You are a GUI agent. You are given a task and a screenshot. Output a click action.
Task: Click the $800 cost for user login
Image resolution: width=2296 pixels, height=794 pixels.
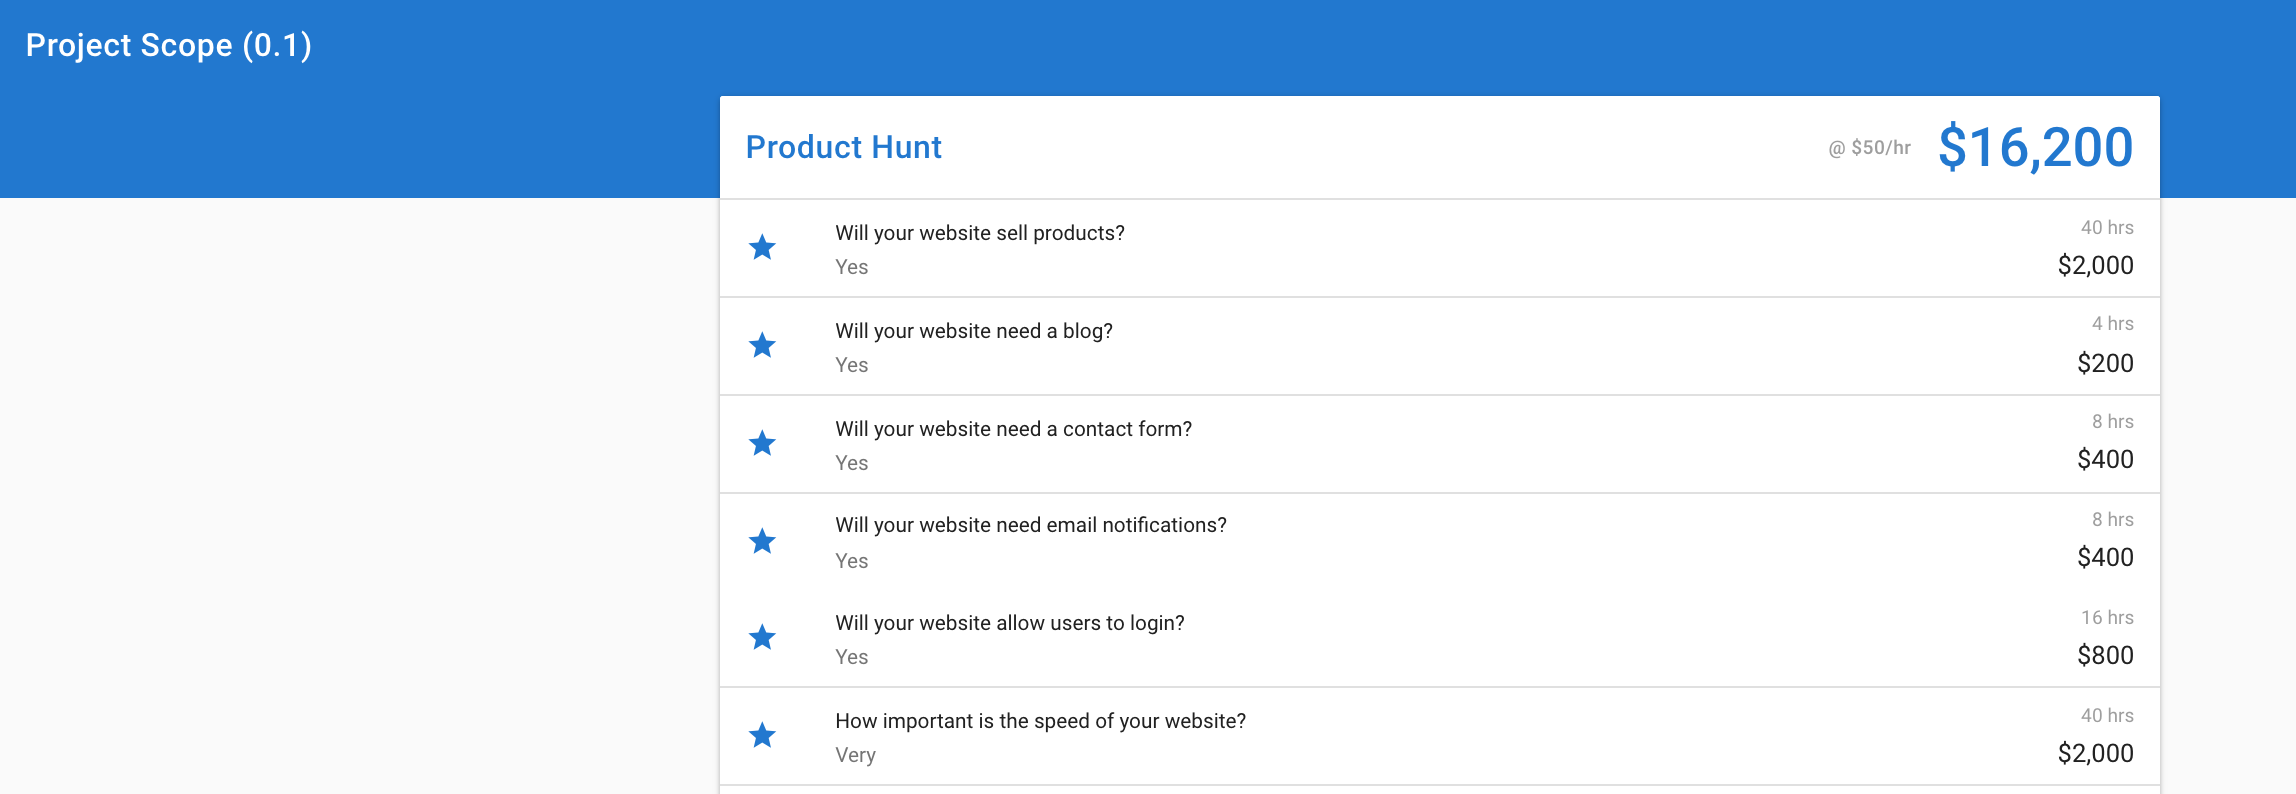tap(2105, 655)
